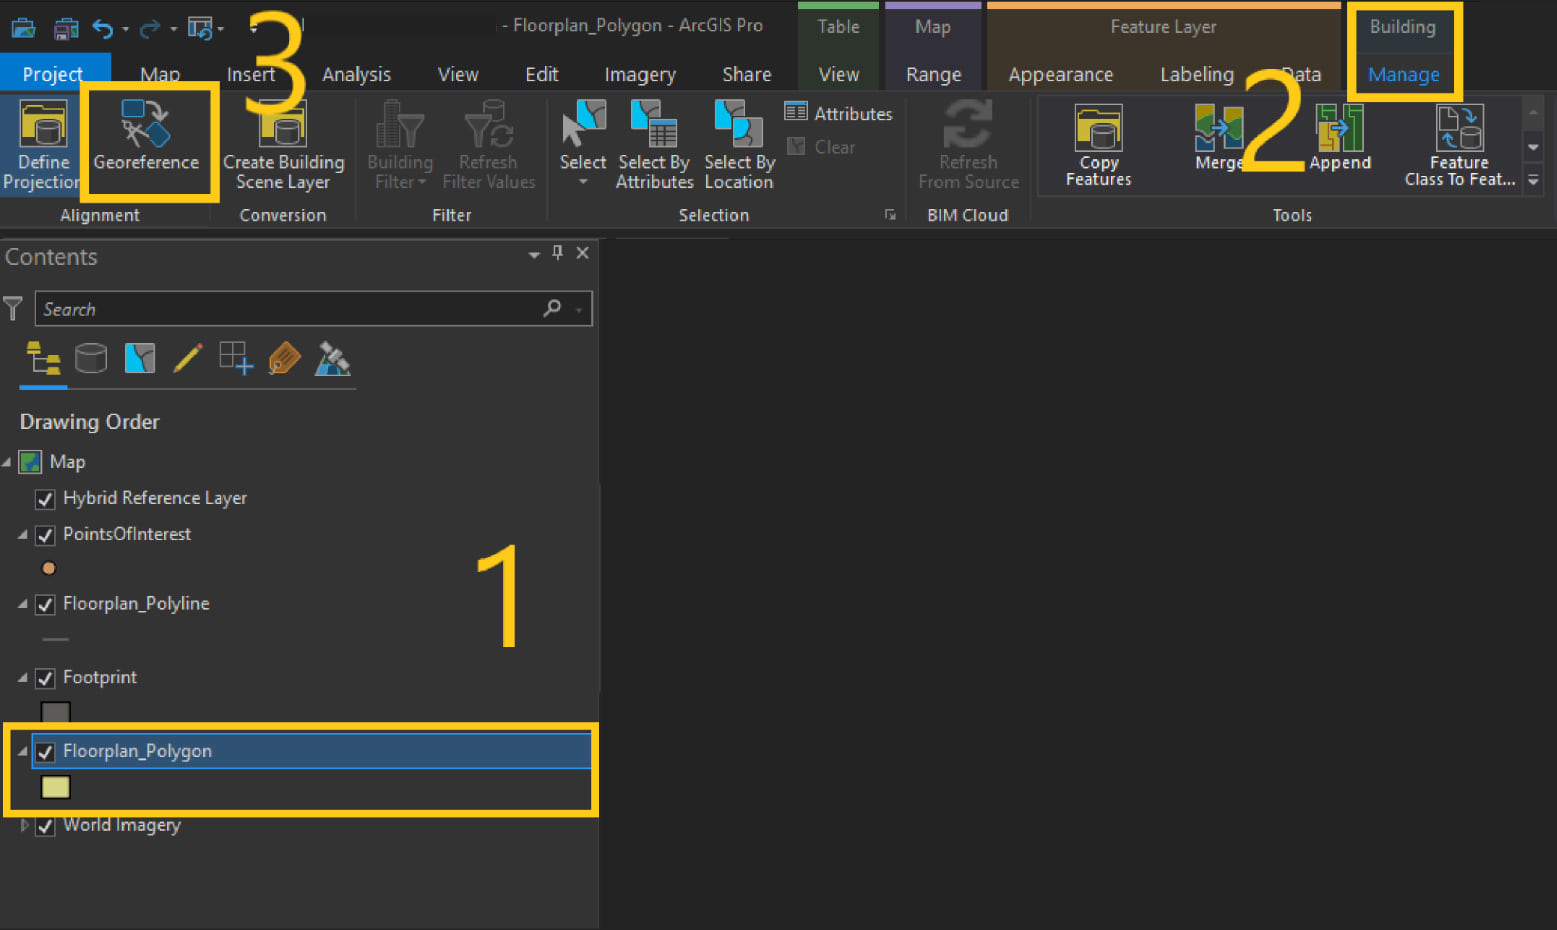Viewport: 1557px width, 930px height.
Task: Open the Attributes pane button
Action: pyautogui.click(x=838, y=113)
